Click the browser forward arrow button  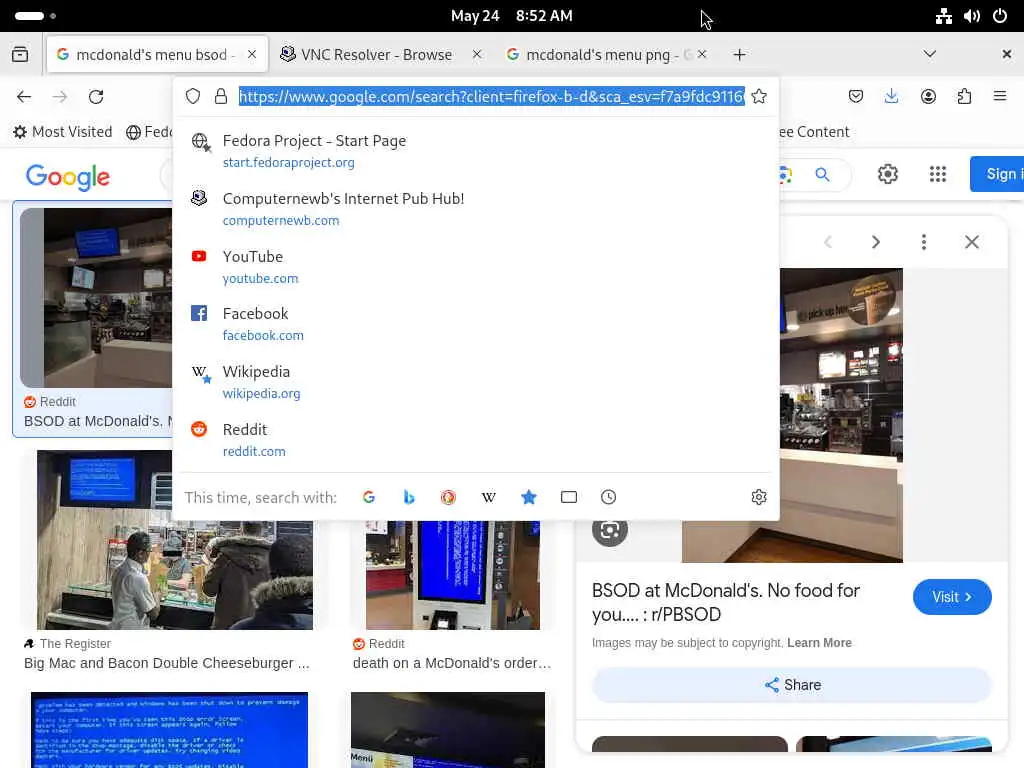60,97
